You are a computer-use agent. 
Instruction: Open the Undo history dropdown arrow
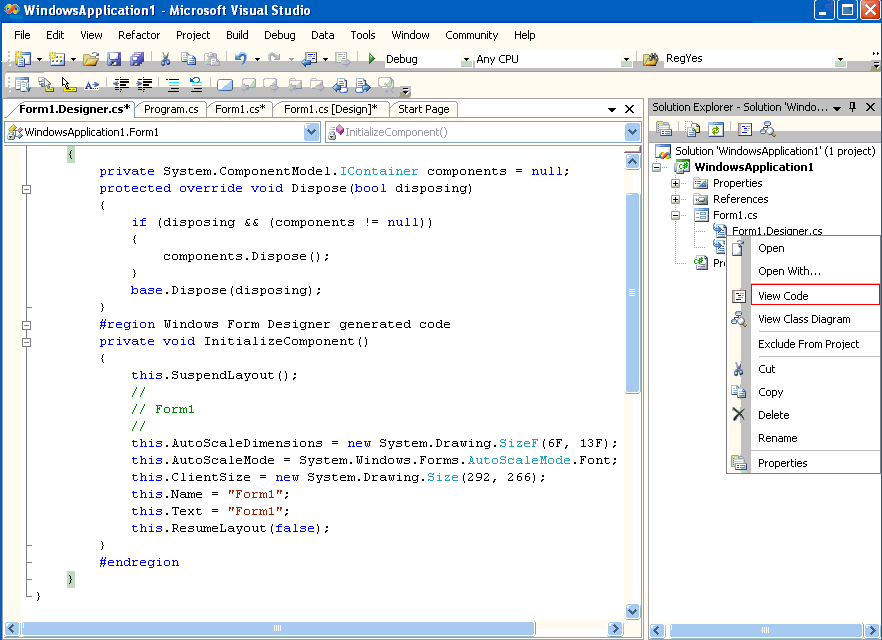[257, 59]
